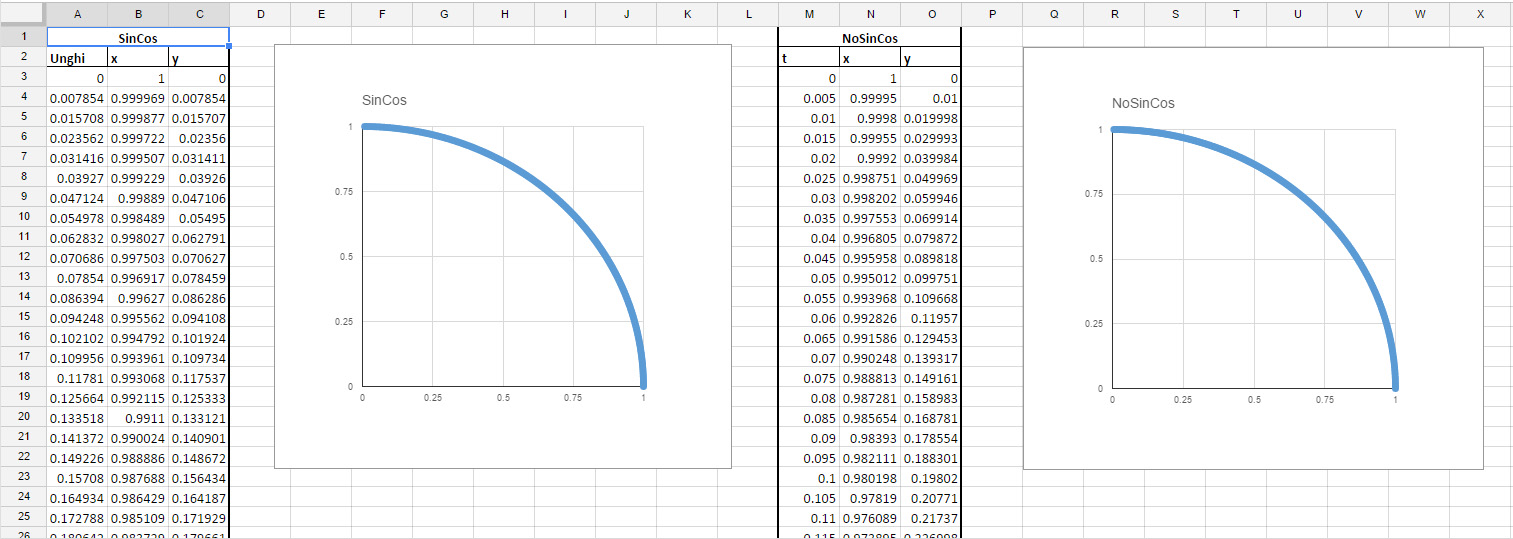The image size is (1513, 539).
Task: Select the cell with value 0.98393
Action: coord(869,439)
